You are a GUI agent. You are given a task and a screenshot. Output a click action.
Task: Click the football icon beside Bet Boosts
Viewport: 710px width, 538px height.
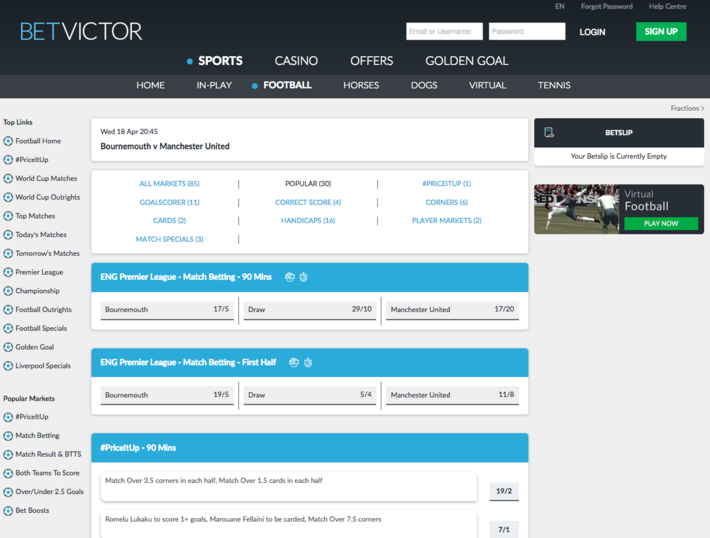click(8, 510)
